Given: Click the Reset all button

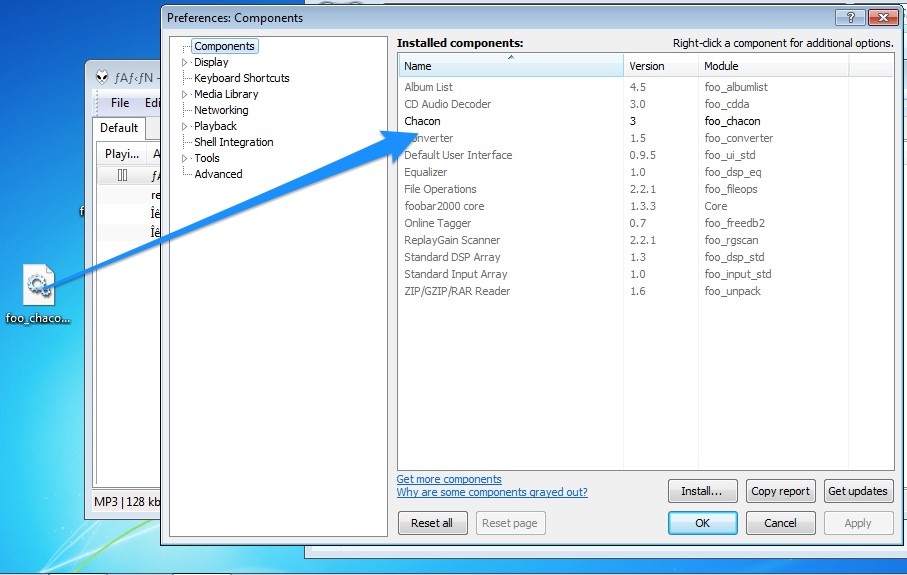Looking at the screenshot, I should [432, 523].
